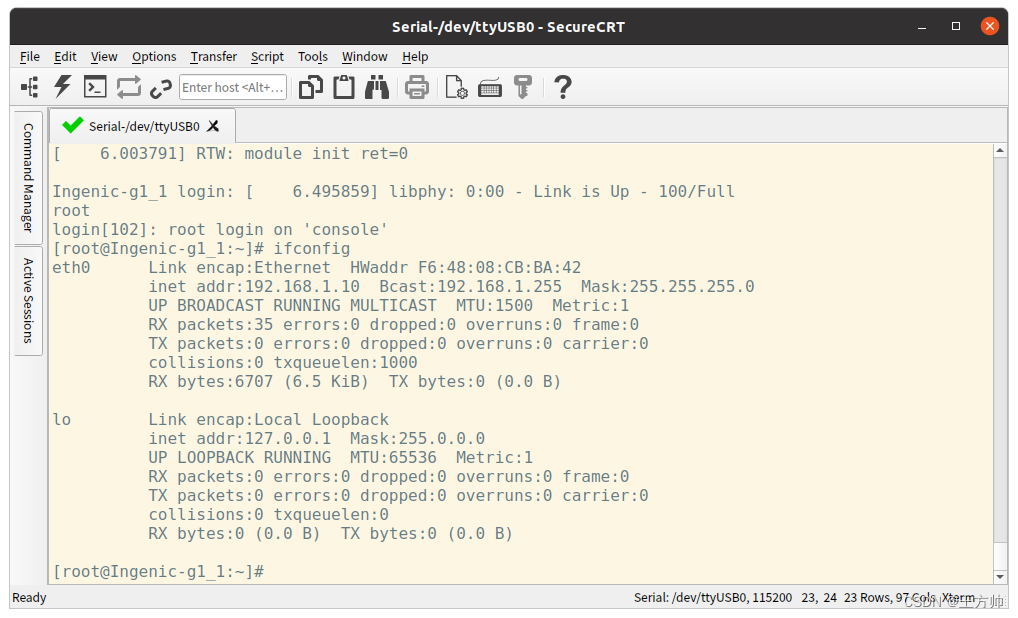Click the Quick Connect lightning bolt icon
This screenshot has height=618, width=1018.
62,87
